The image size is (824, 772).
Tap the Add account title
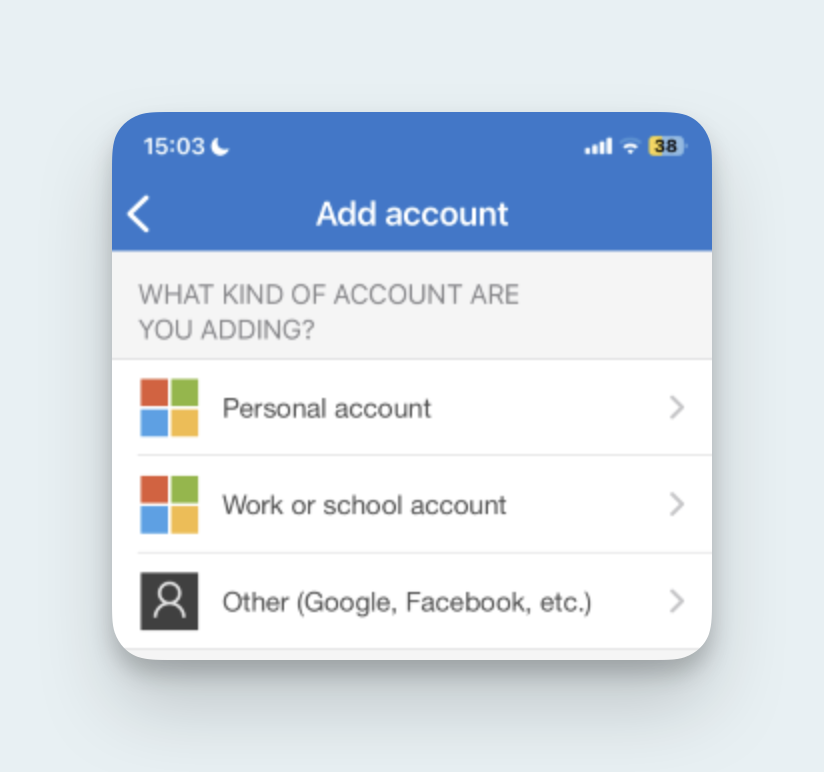point(412,214)
